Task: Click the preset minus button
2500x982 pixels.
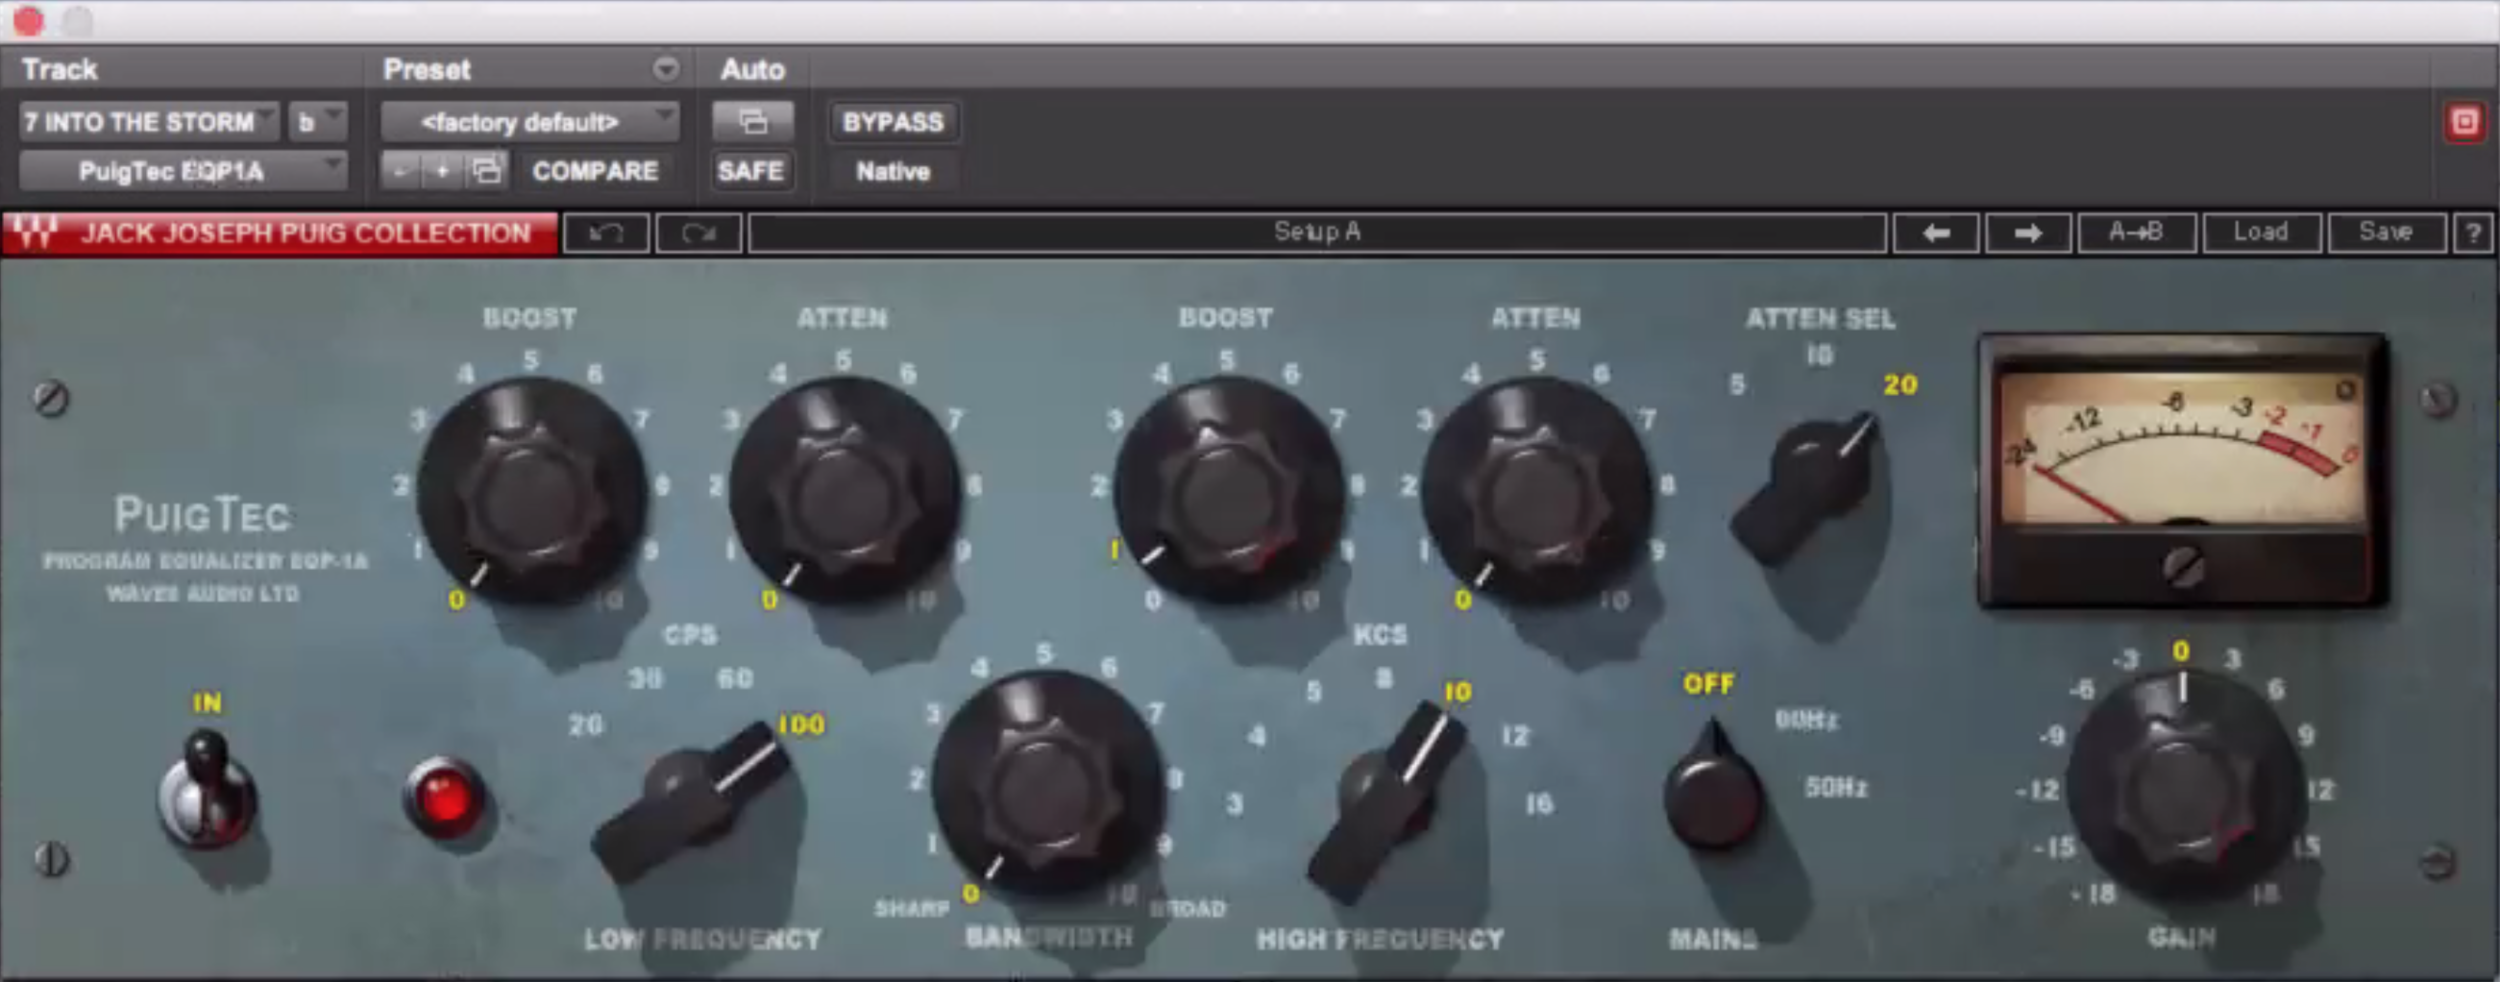Action: pos(400,171)
